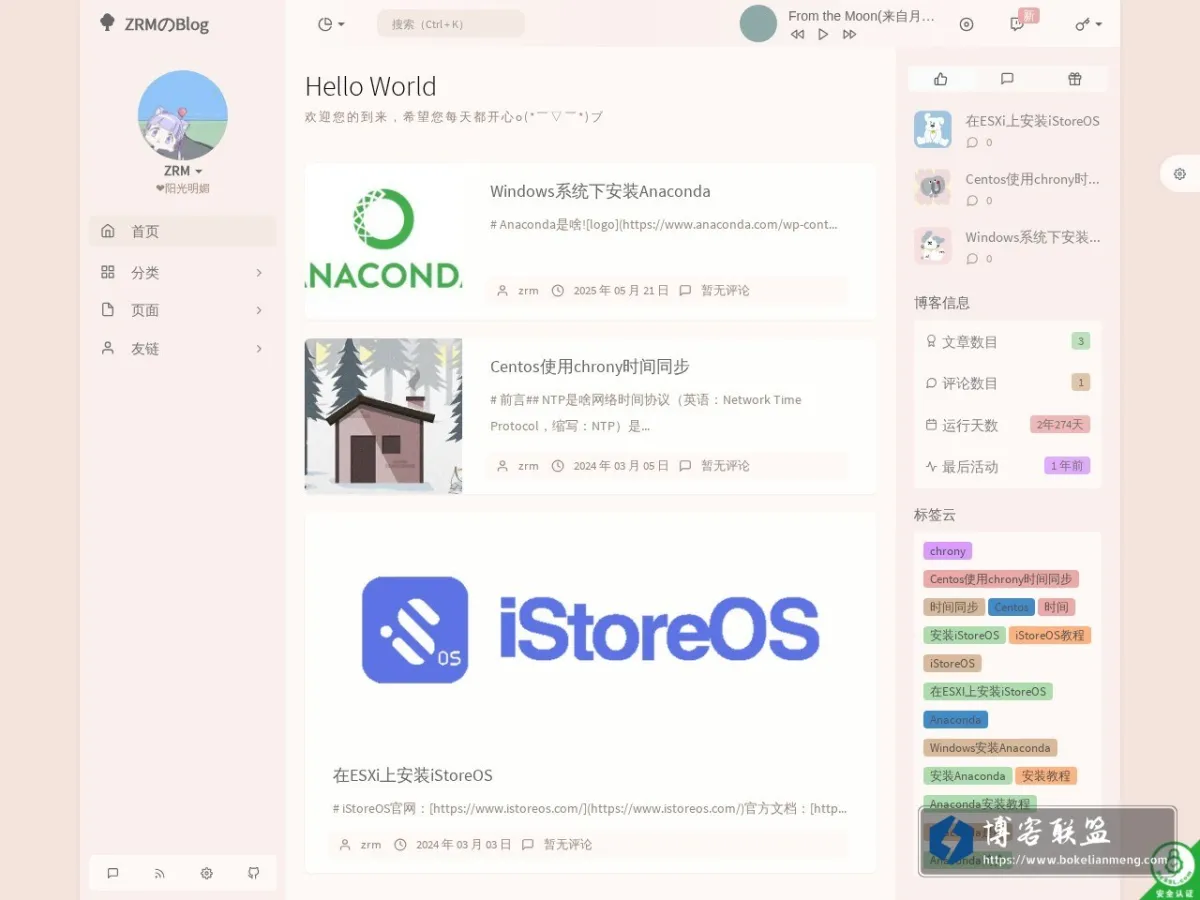The image size is (1200, 900).
Task: Open the target circle icon in header
Action: (x=966, y=24)
